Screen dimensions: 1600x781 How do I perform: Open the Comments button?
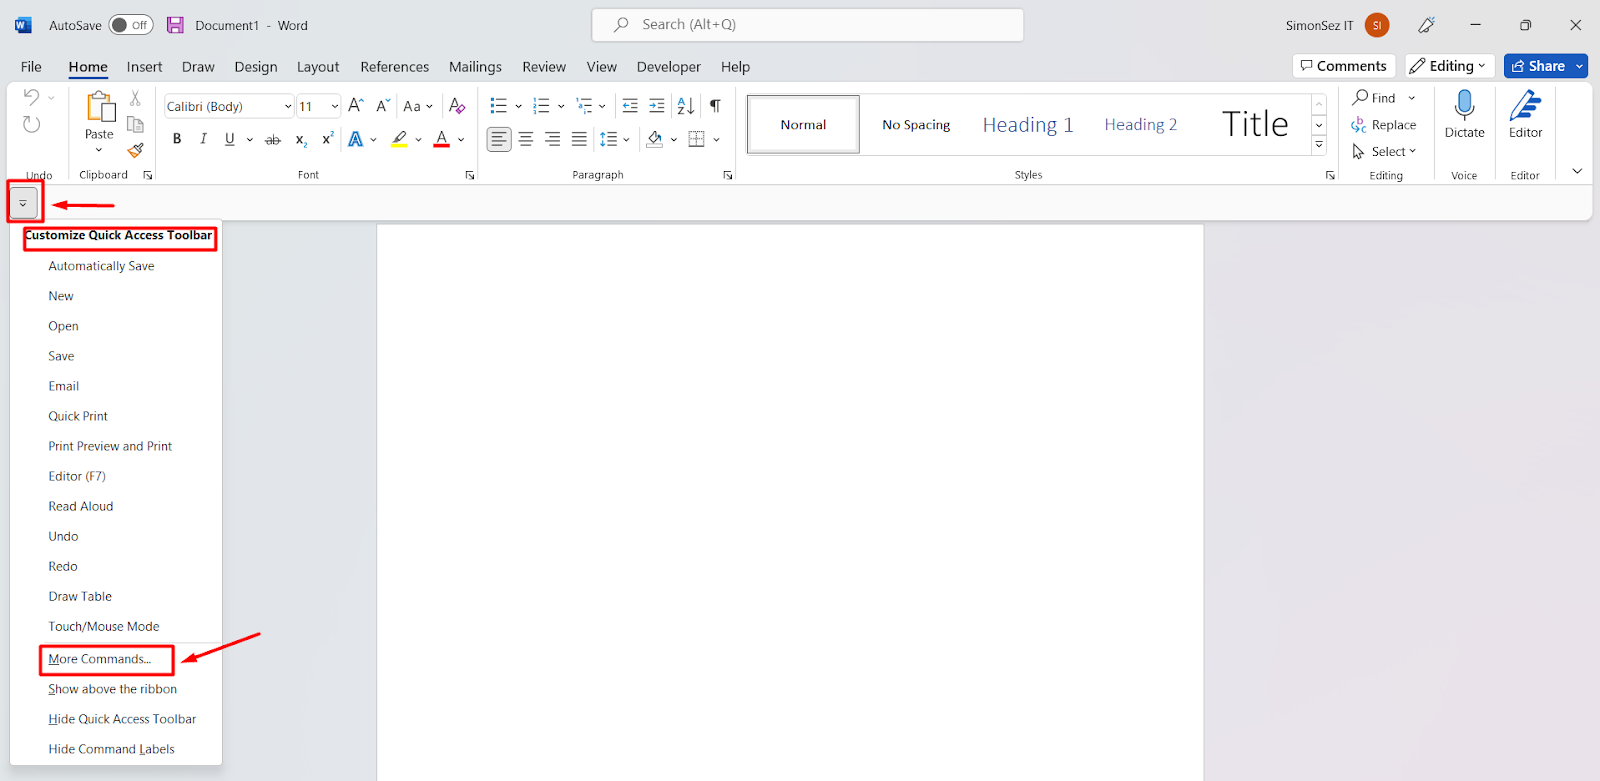[x=1344, y=66]
